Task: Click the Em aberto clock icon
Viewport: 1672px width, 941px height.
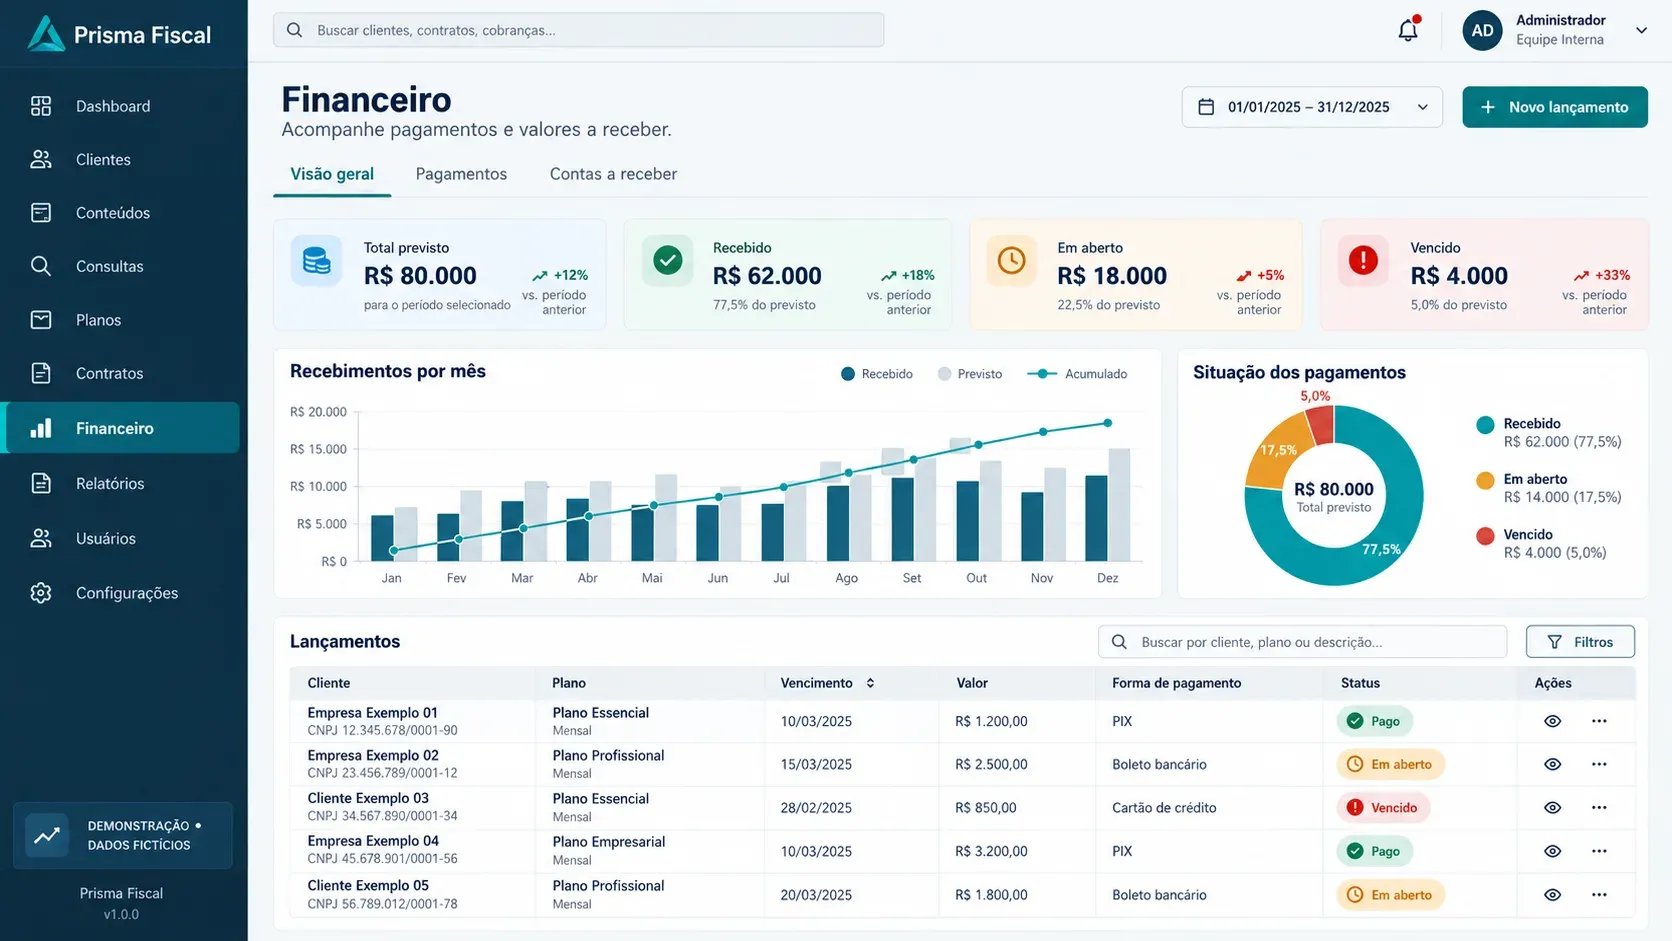Action: pyautogui.click(x=1012, y=261)
